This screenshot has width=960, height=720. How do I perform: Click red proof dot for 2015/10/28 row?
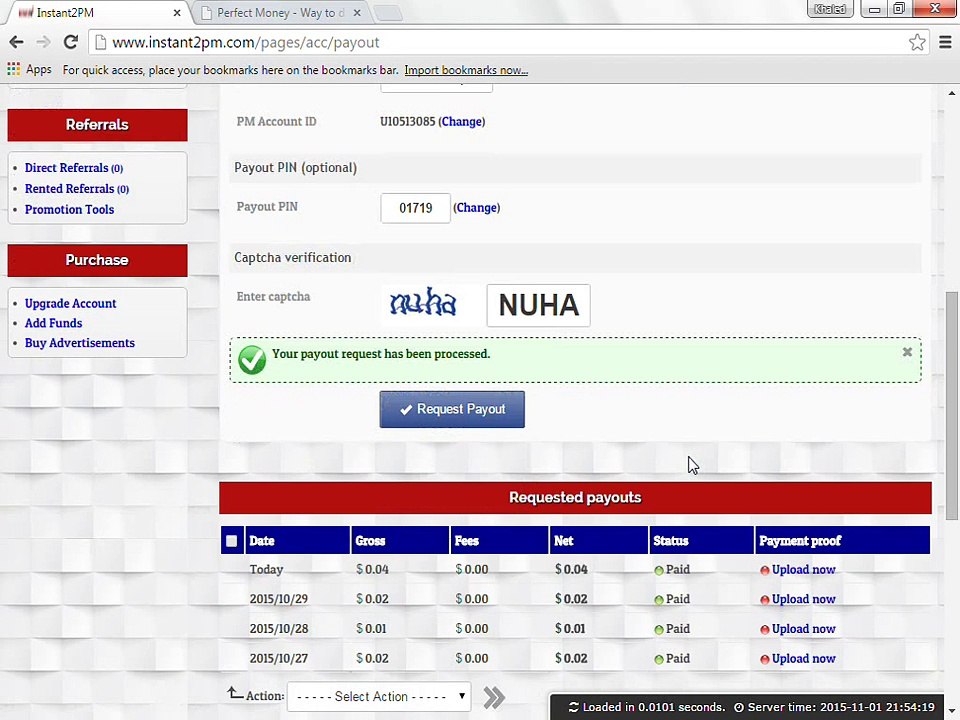click(x=765, y=629)
